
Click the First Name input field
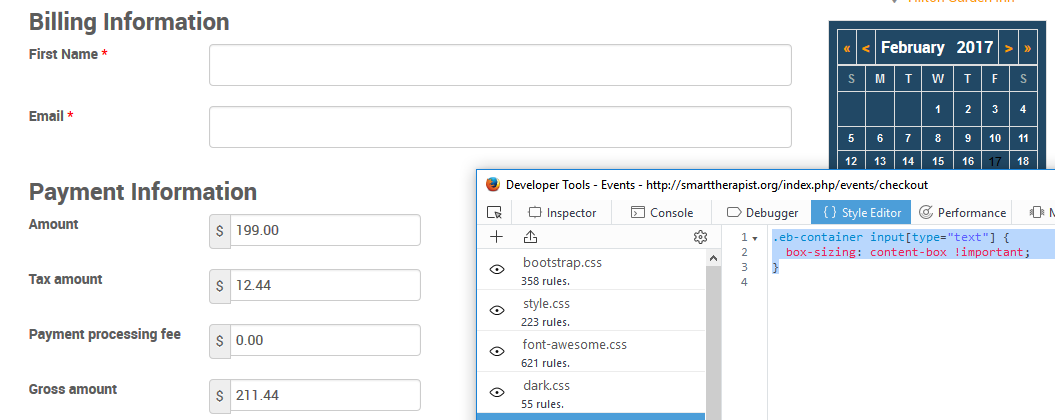(x=500, y=65)
